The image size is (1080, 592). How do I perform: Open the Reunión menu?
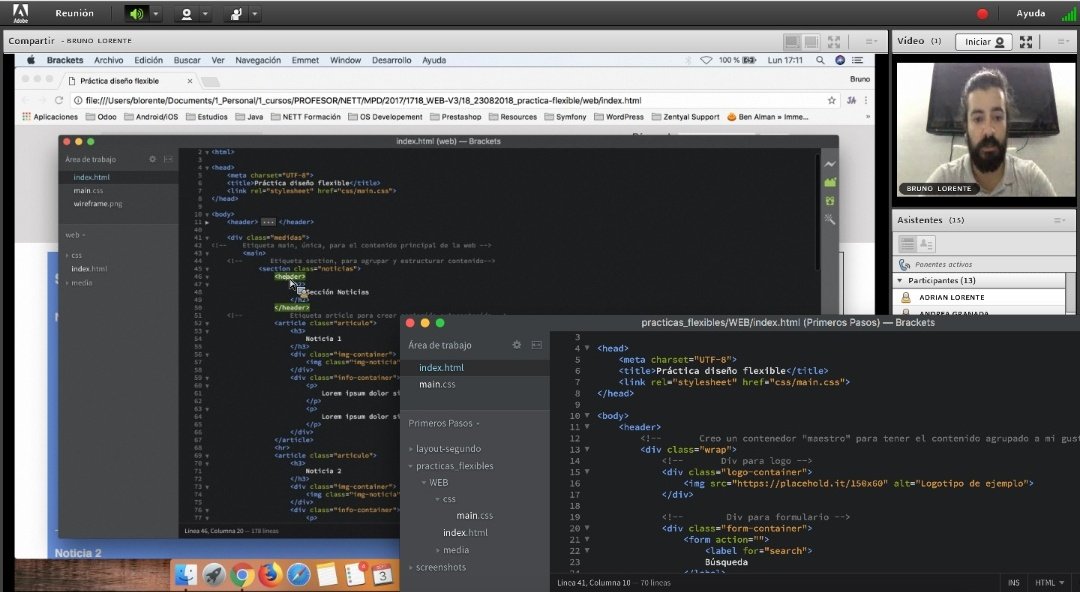point(74,13)
